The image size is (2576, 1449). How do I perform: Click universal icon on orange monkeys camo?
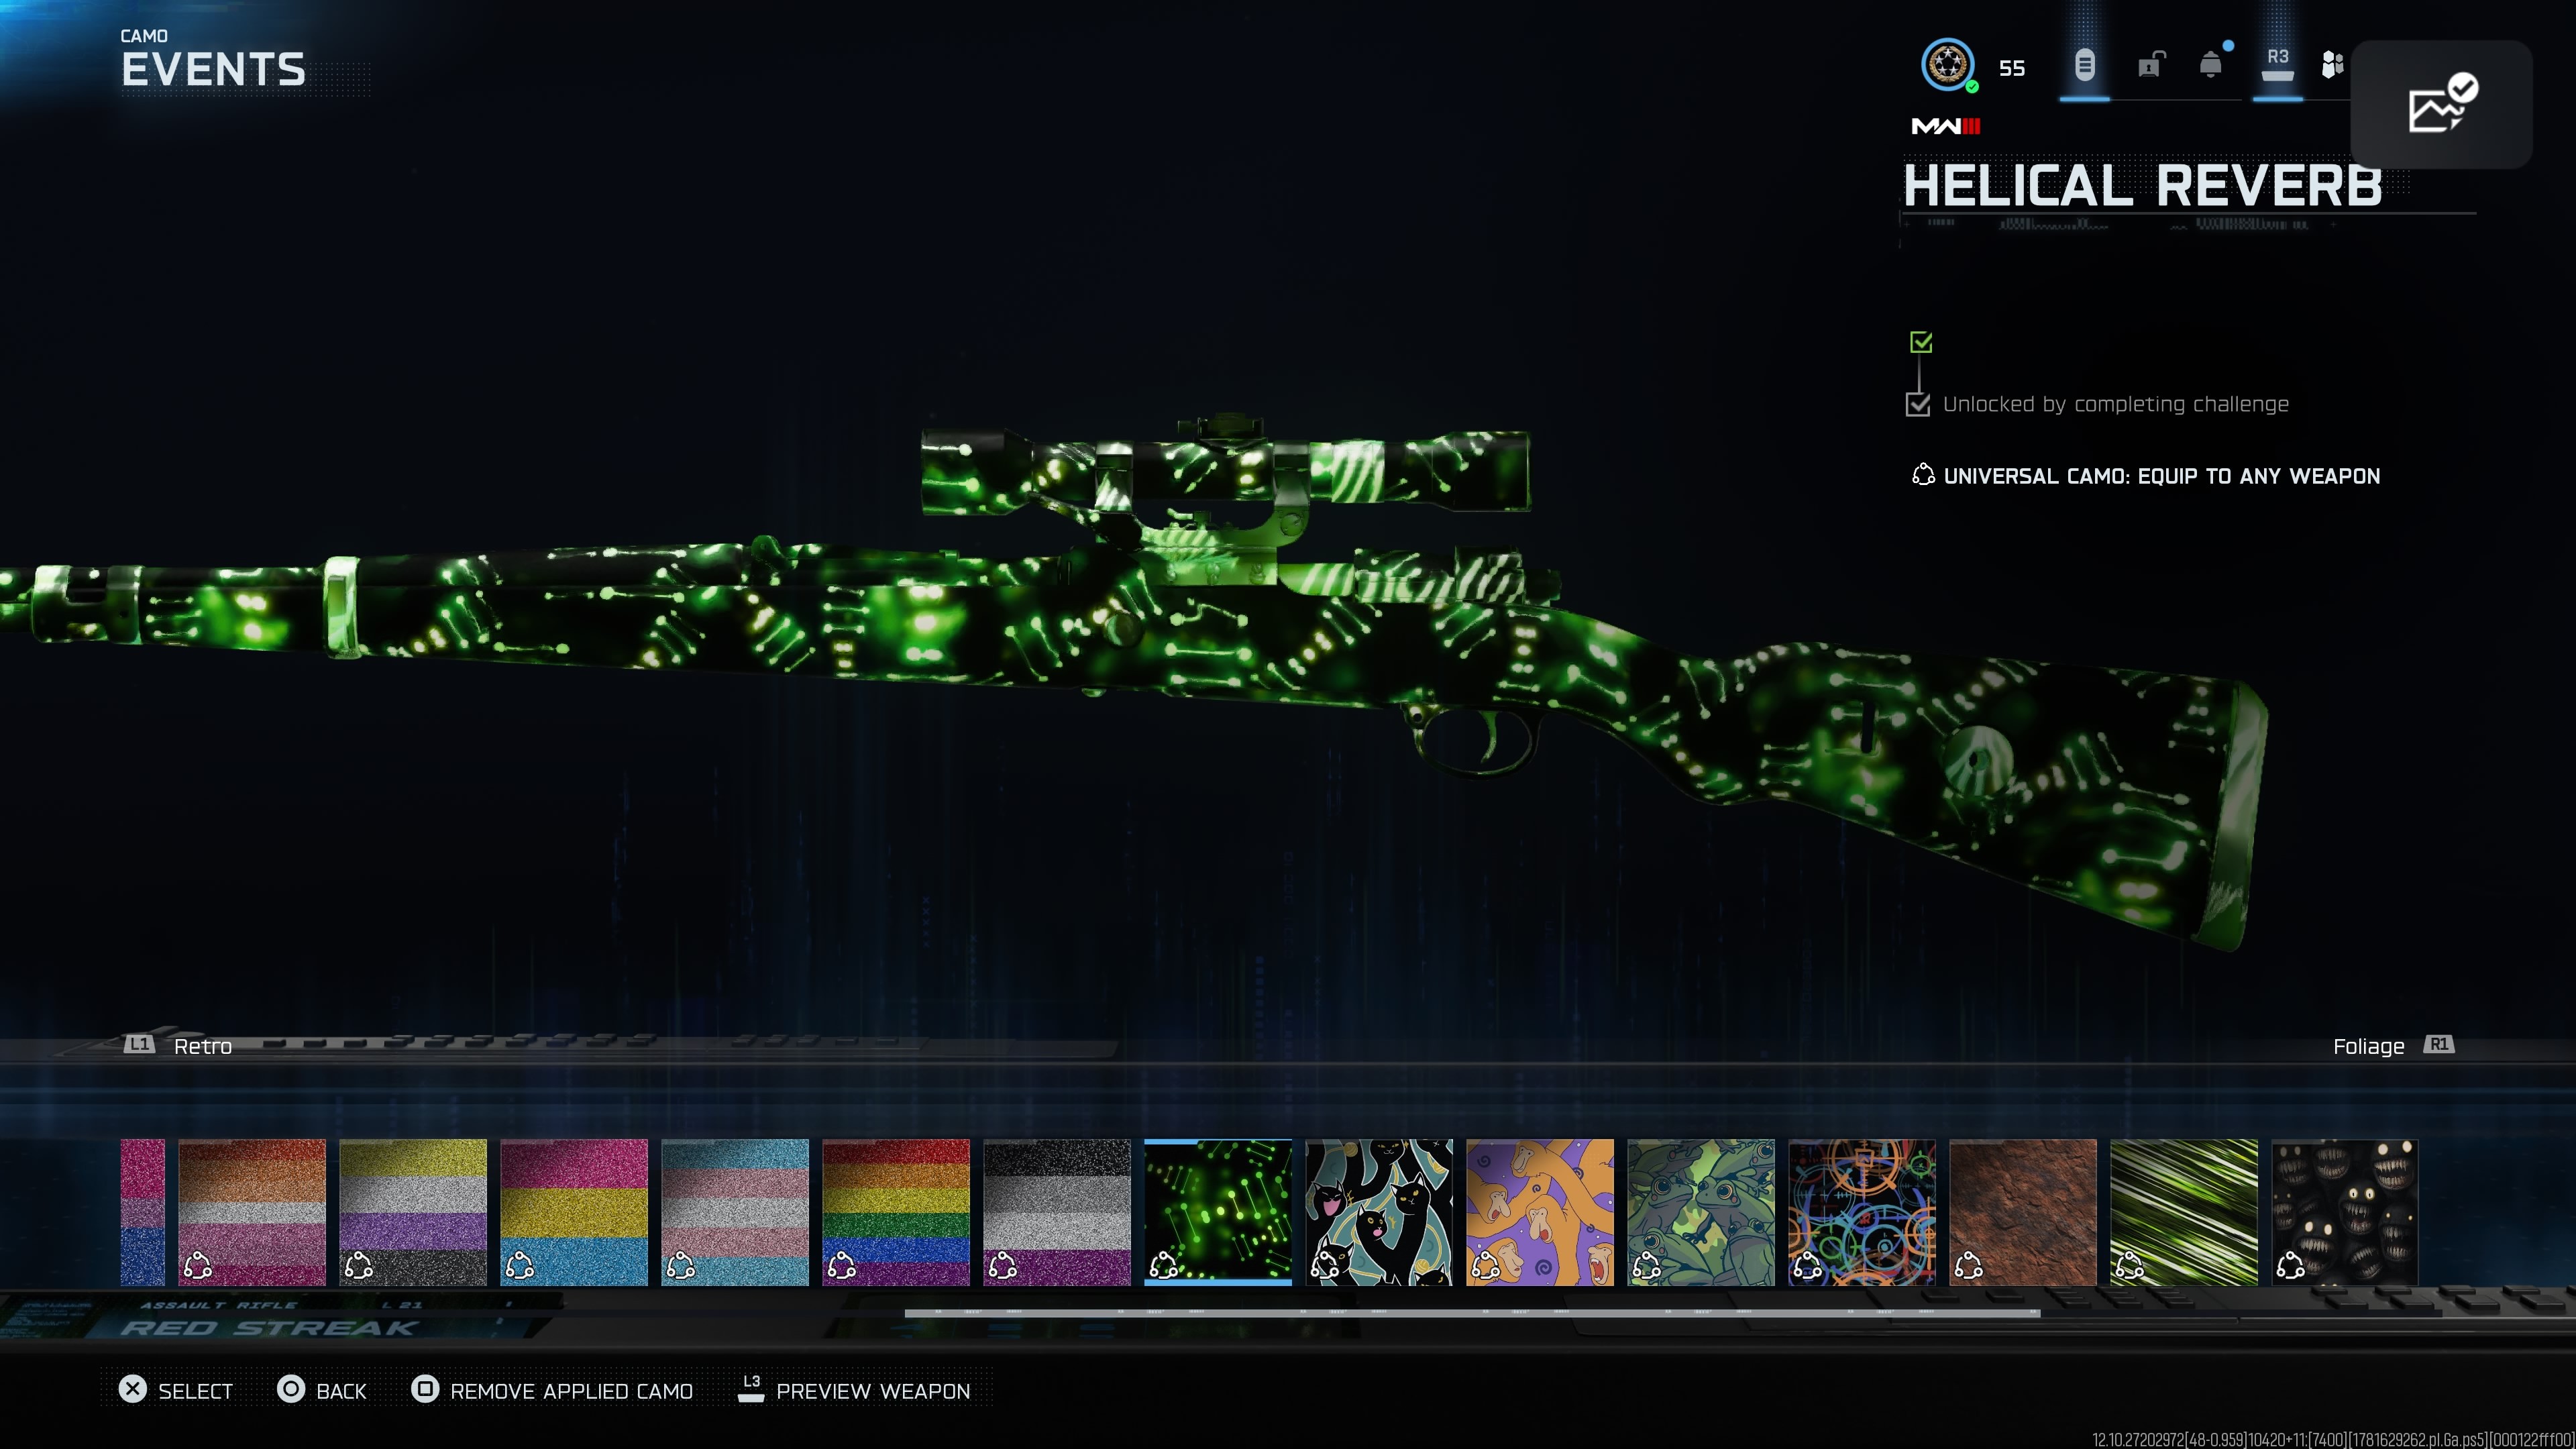[1485, 1266]
